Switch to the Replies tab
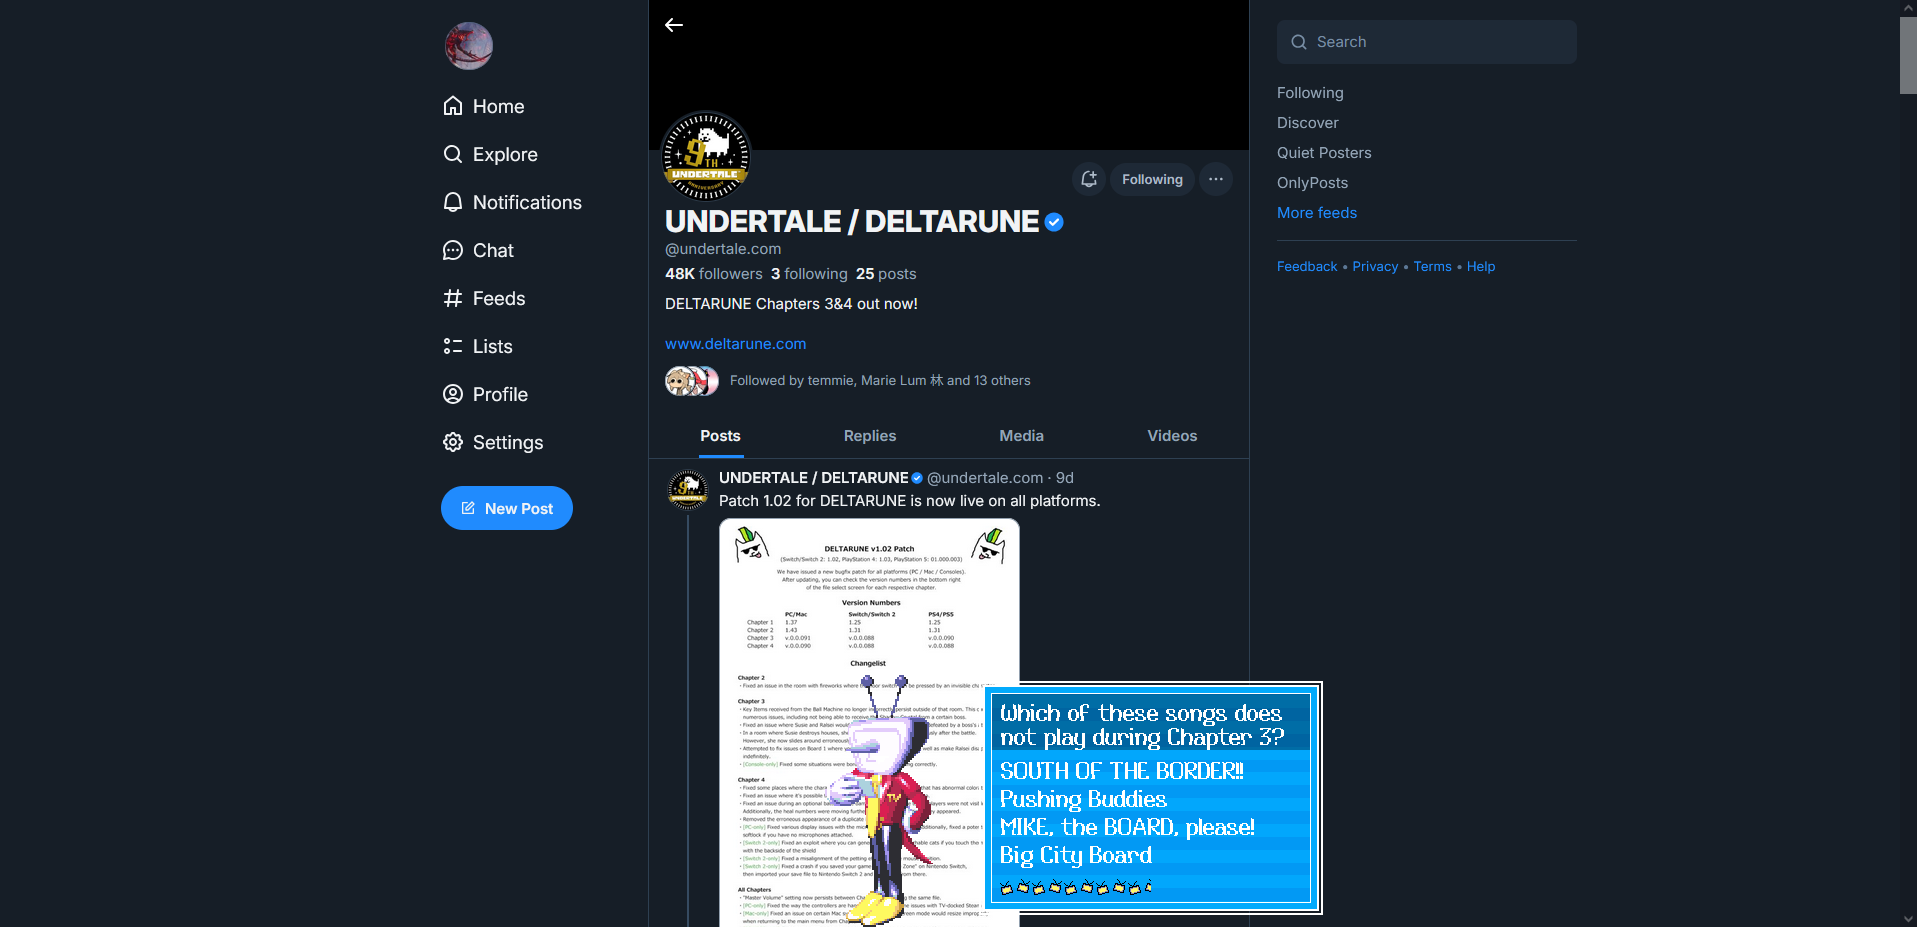This screenshot has width=1917, height=927. pyautogui.click(x=870, y=436)
